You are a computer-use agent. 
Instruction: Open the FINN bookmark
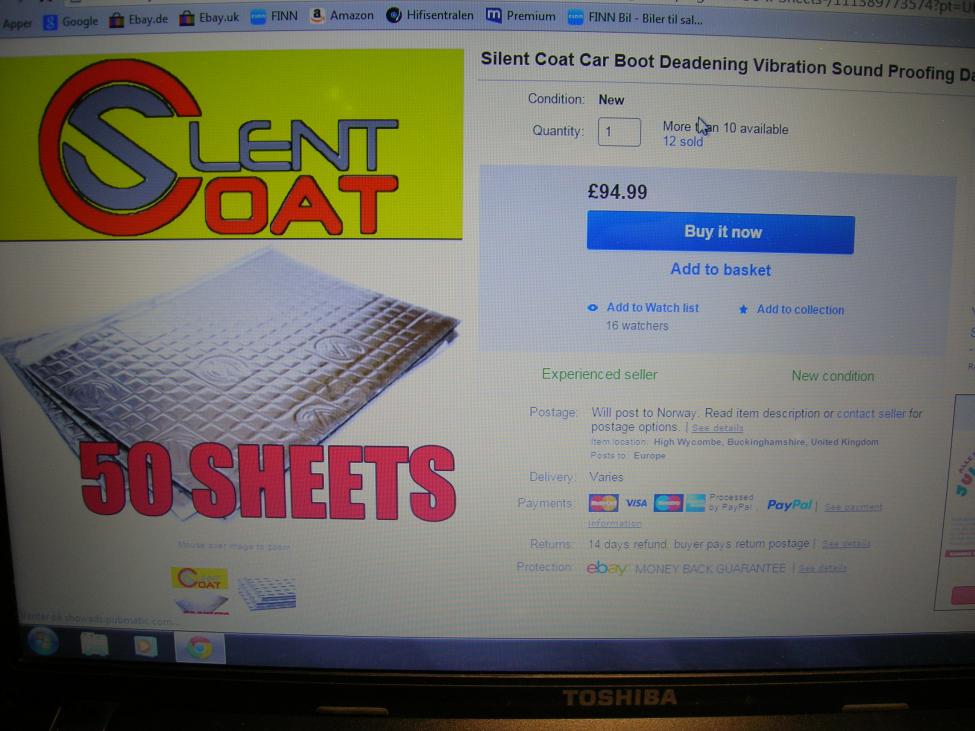coord(274,16)
